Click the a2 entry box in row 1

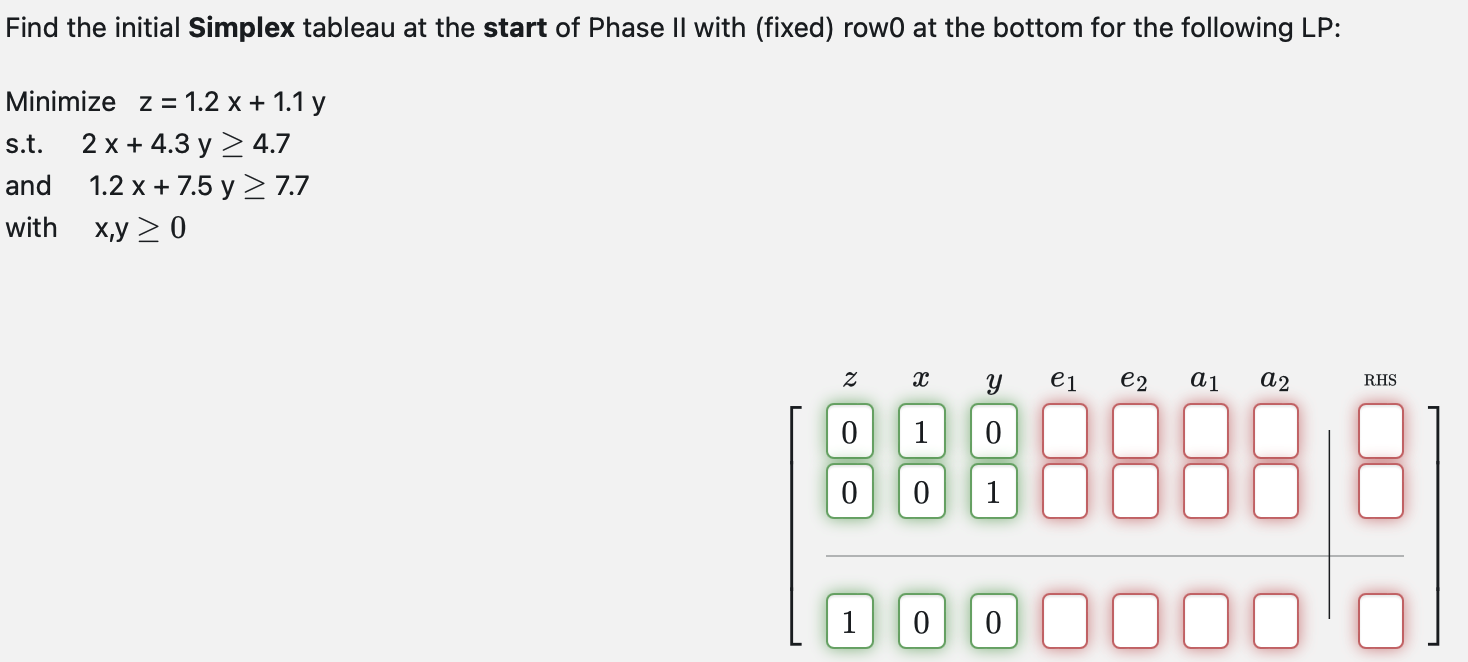[x=1274, y=431]
